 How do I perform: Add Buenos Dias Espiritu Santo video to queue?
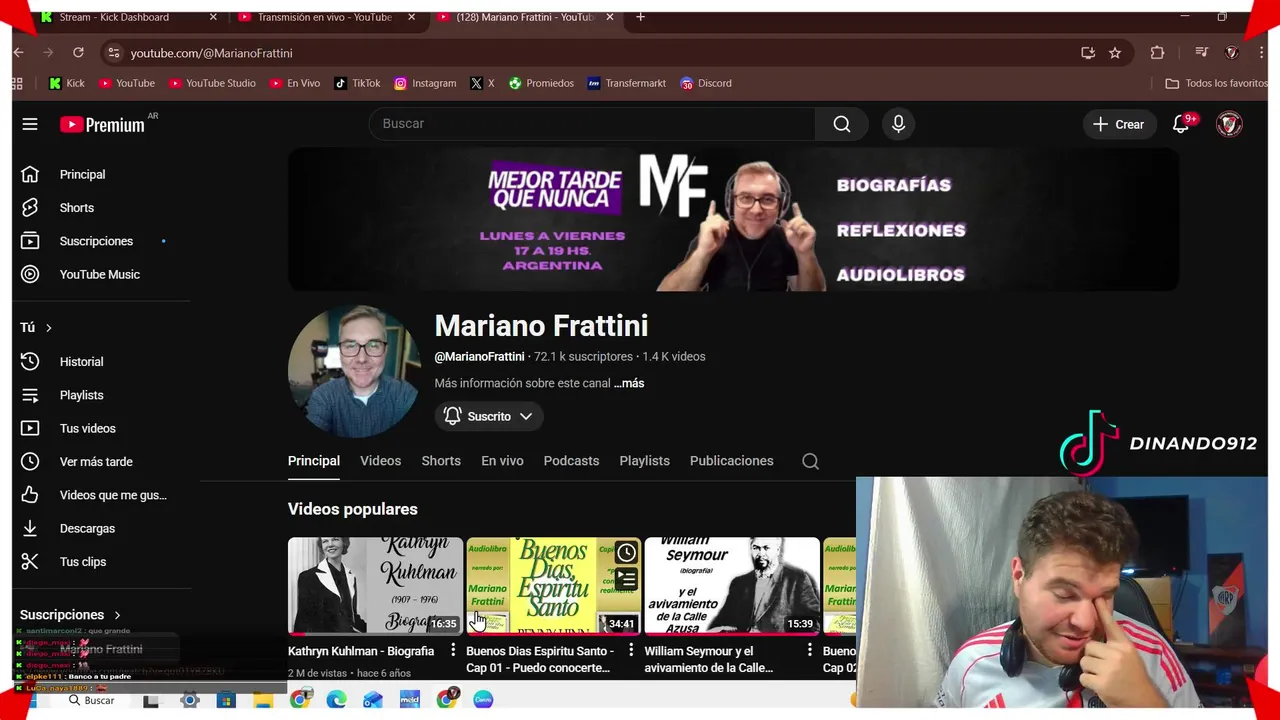[626, 579]
